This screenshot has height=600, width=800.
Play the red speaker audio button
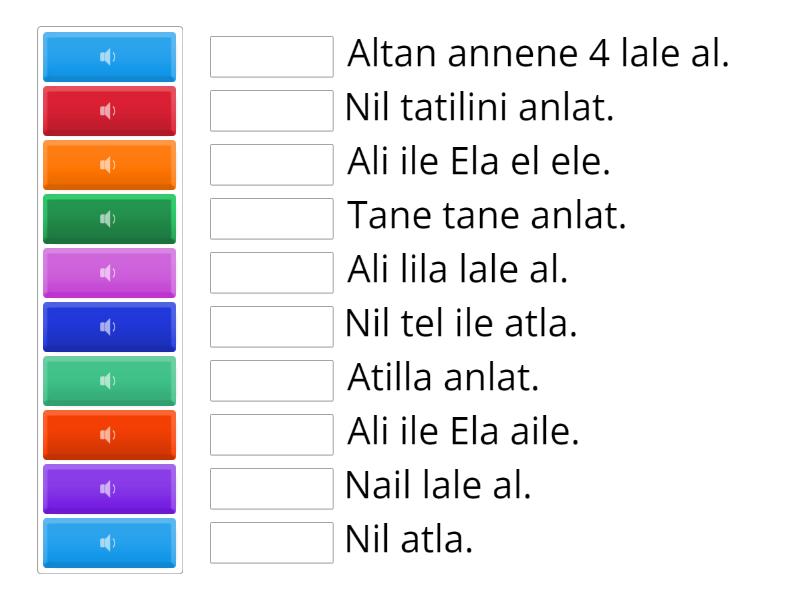coord(109,111)
